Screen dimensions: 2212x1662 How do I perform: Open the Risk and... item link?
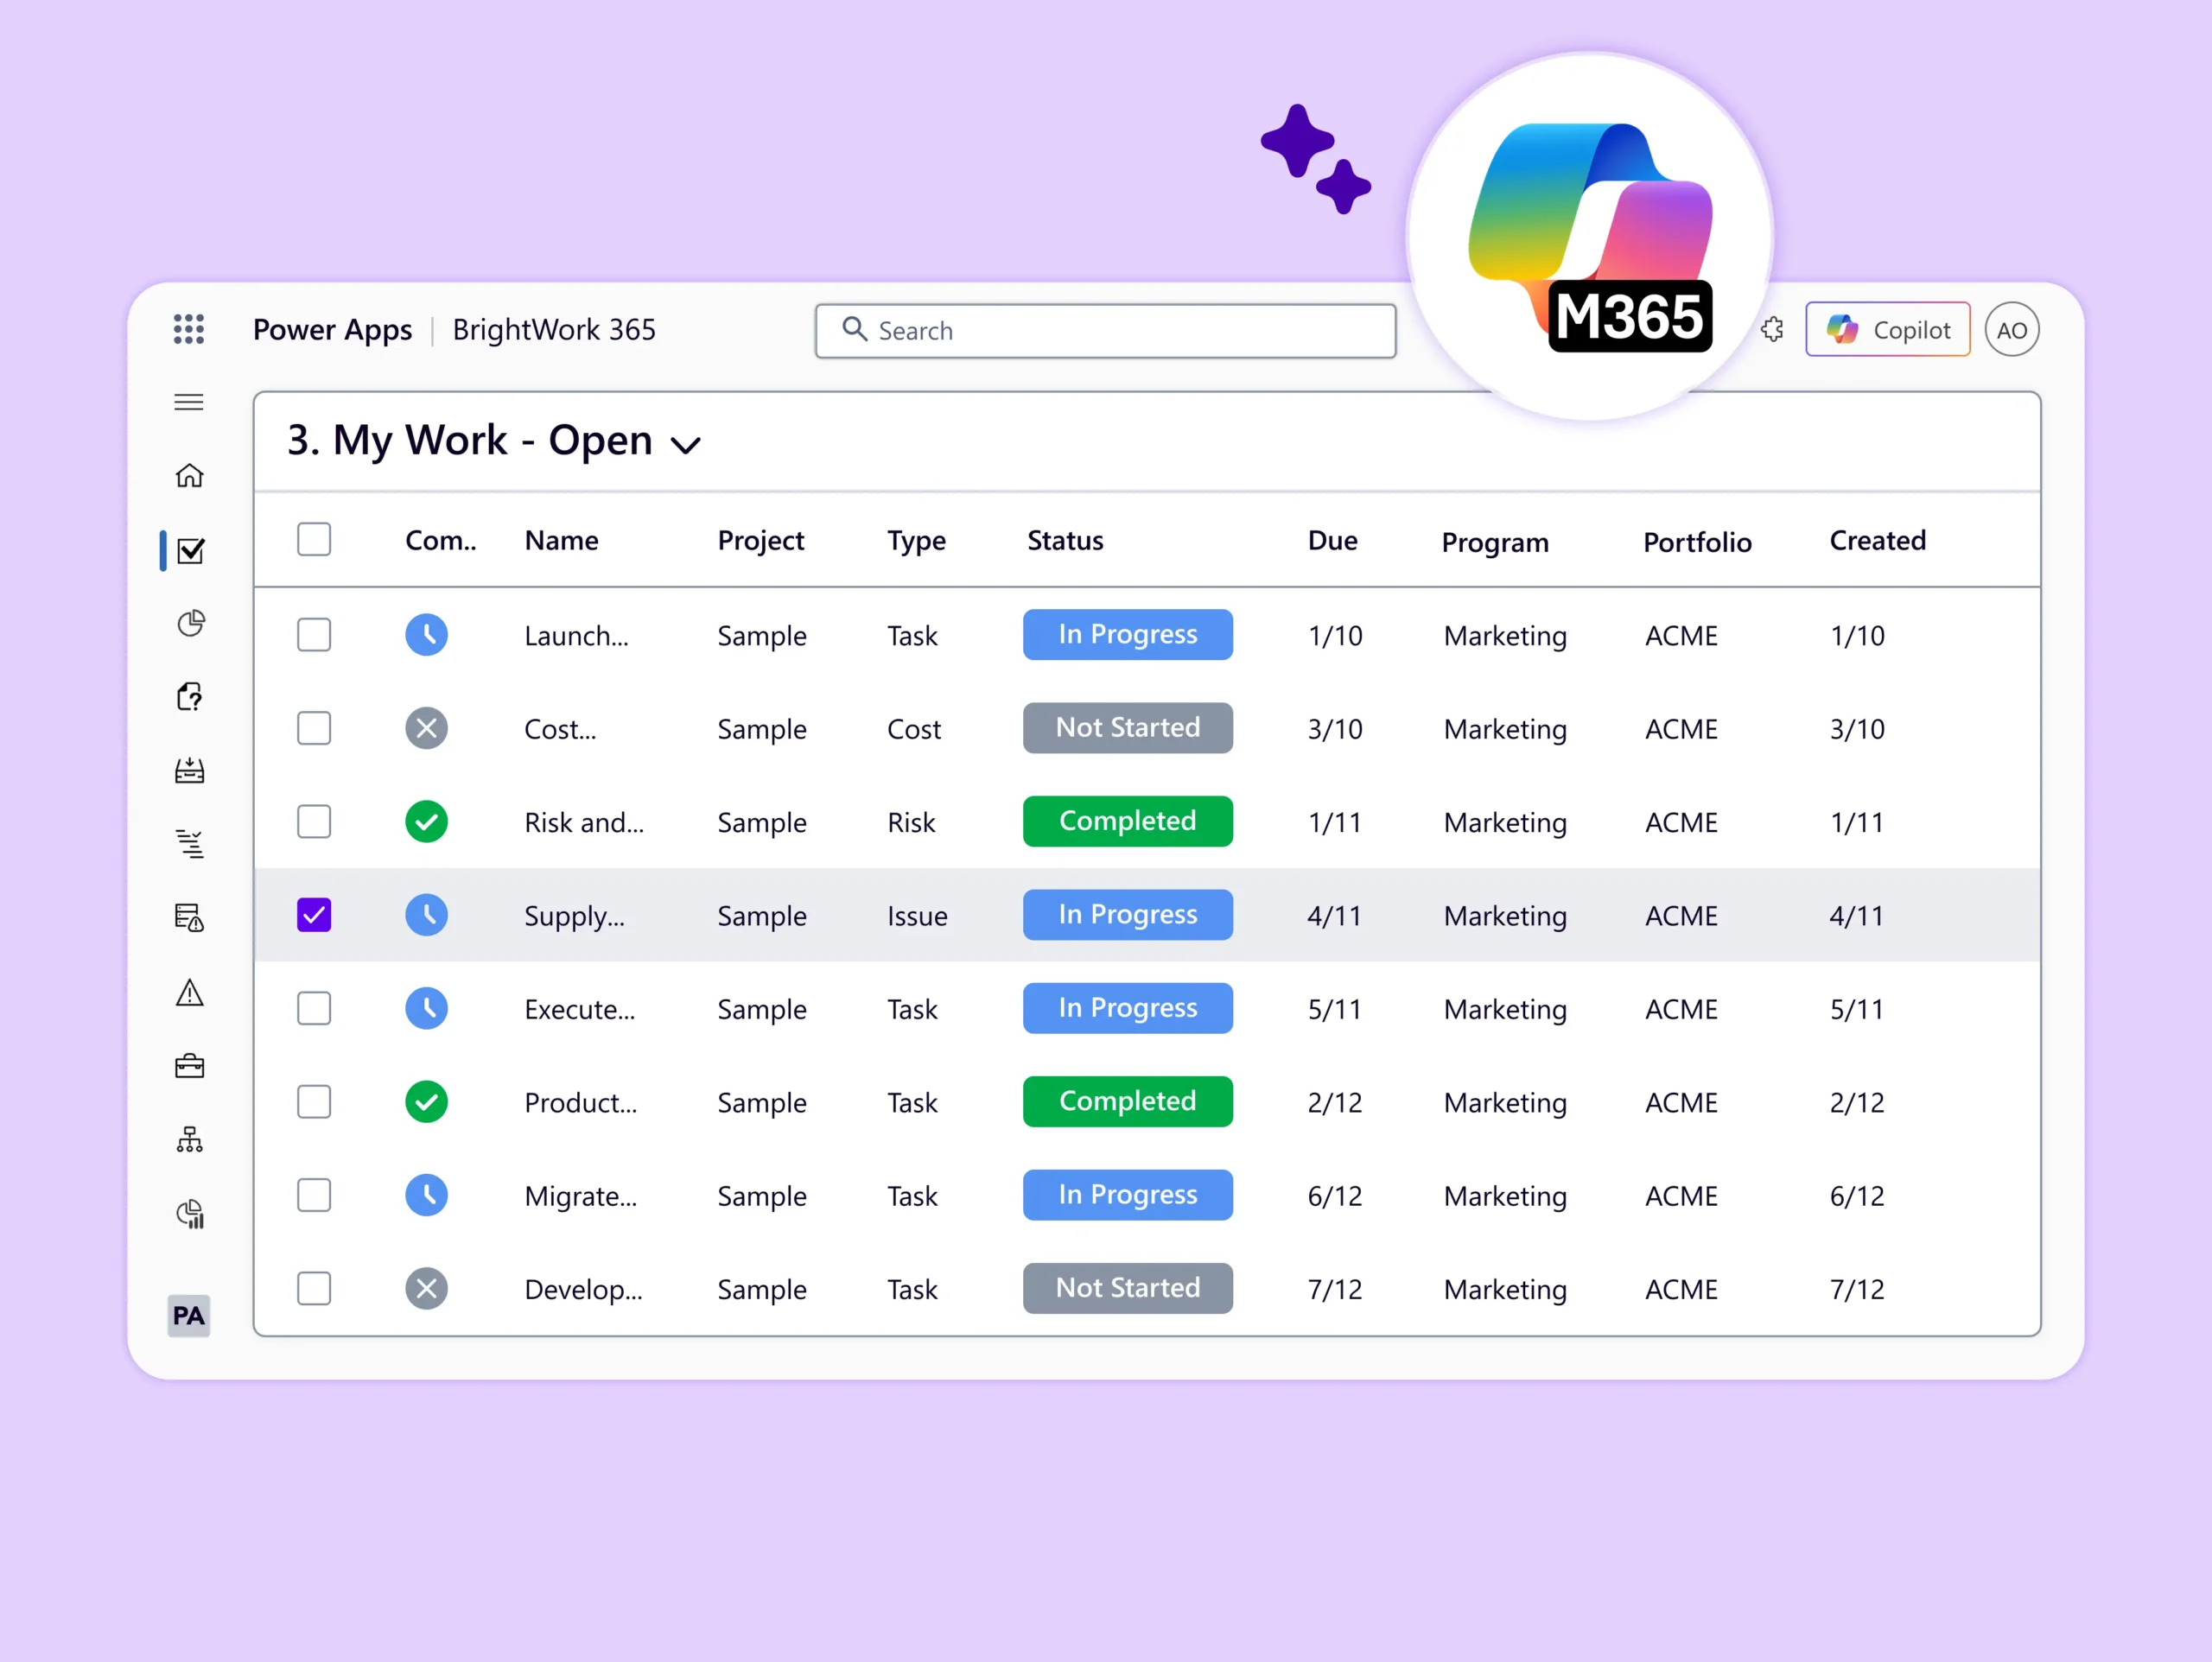click(584, 823)
